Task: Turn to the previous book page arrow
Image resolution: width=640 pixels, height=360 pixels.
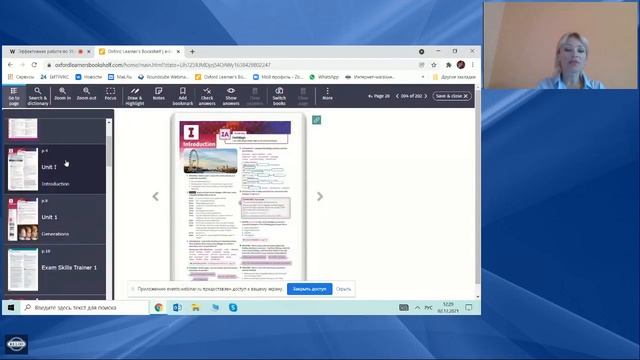Action: point(156,197)
